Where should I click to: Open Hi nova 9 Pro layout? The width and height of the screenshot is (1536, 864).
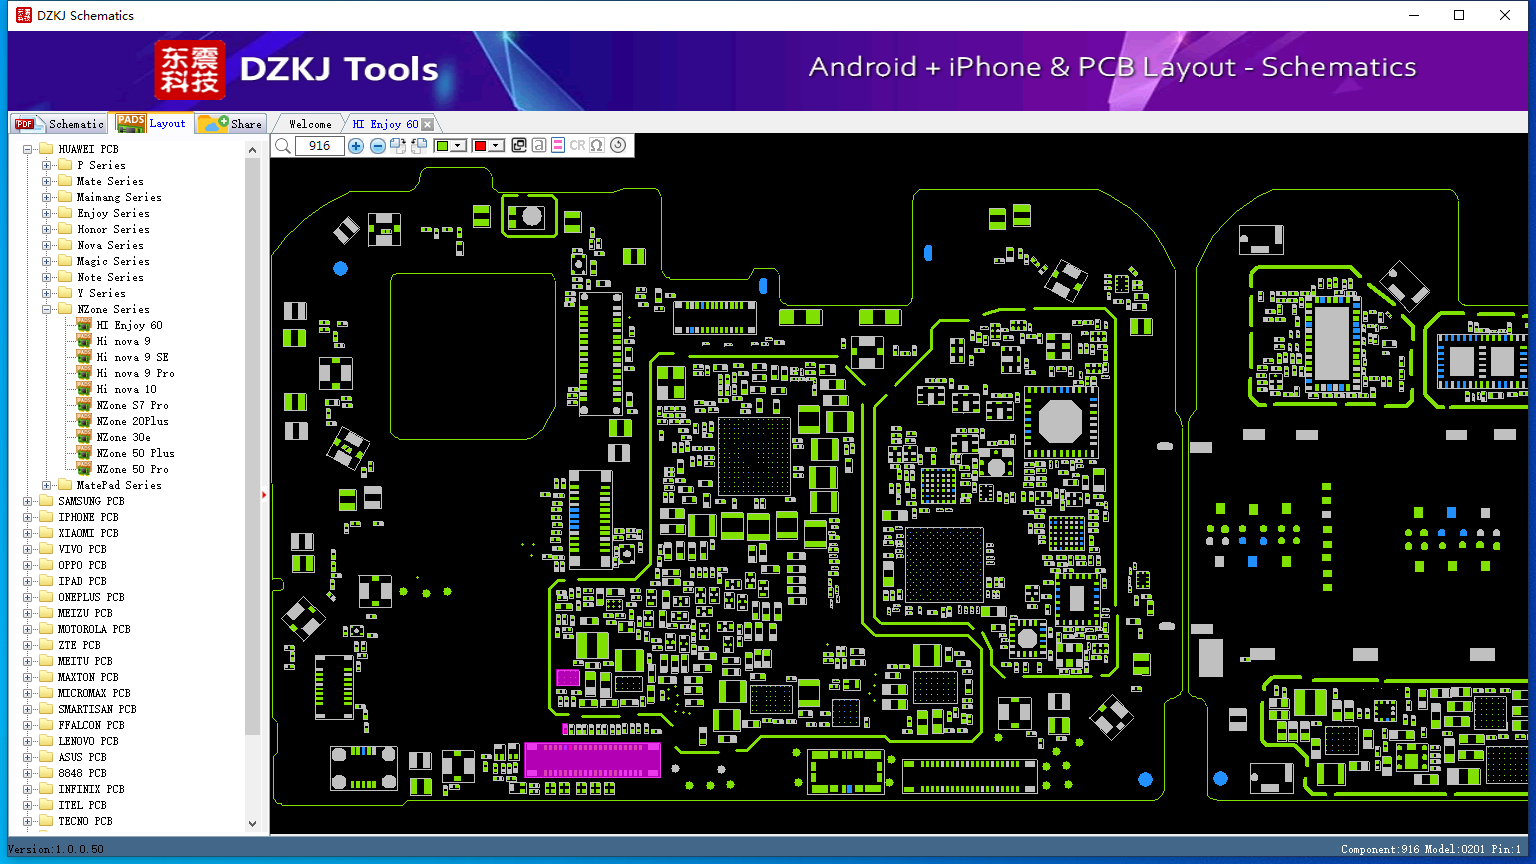[135, 373]
